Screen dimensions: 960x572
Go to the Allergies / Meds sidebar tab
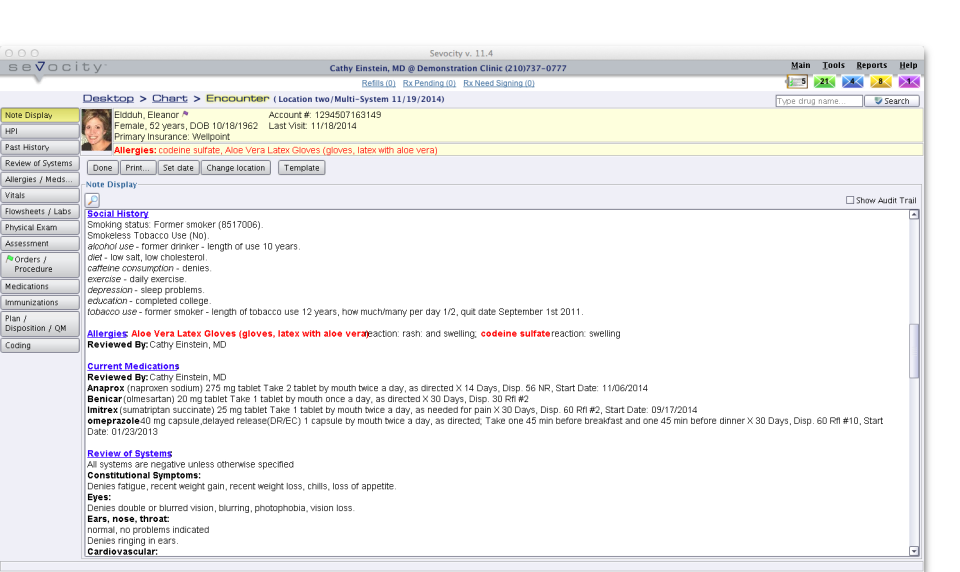(40, 179)
